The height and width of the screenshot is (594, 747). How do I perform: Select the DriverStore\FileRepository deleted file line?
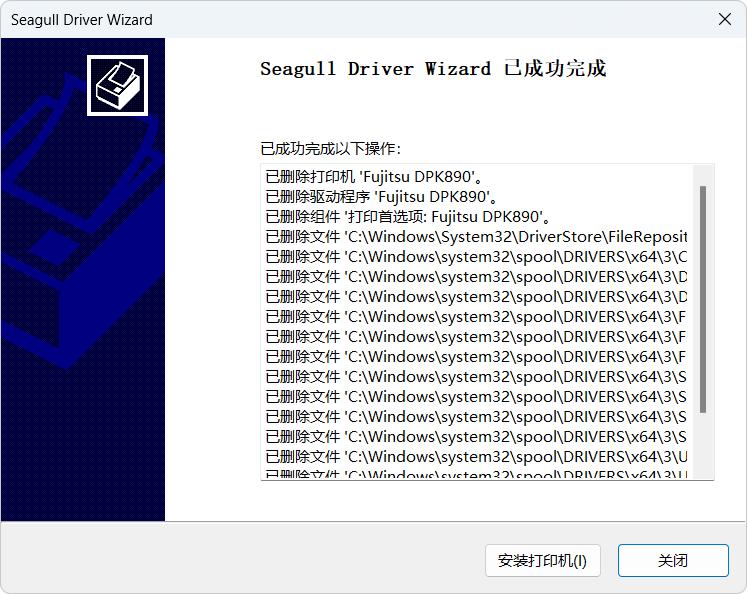click(x=476, y=237)
